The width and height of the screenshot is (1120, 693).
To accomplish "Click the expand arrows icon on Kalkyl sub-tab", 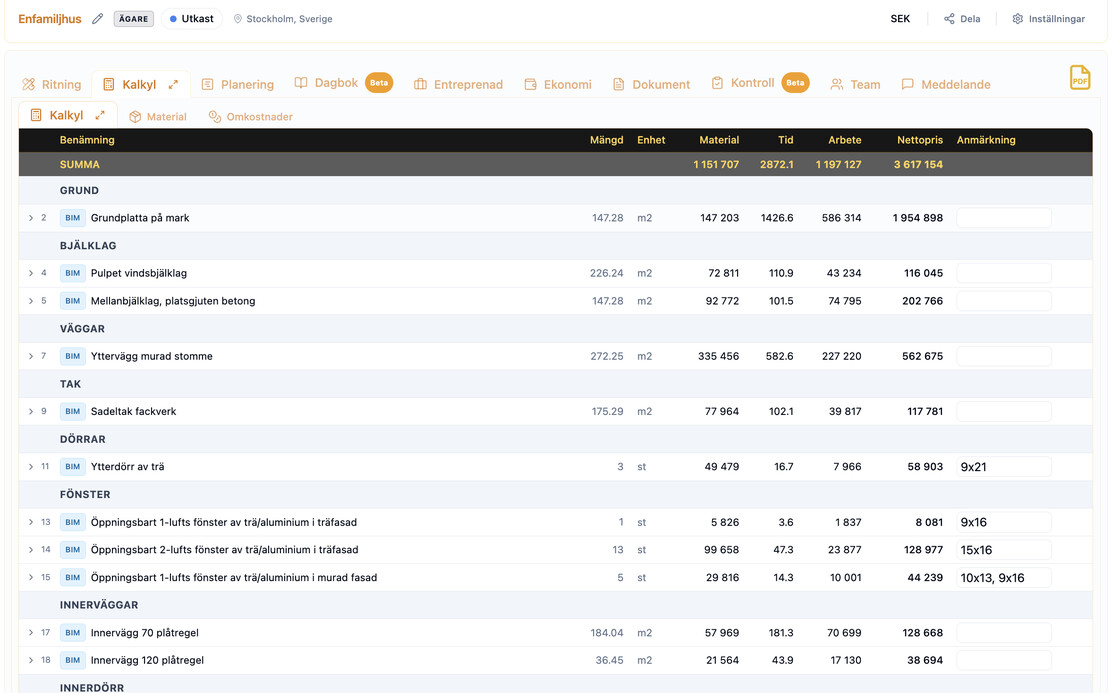I will point(100,115).
